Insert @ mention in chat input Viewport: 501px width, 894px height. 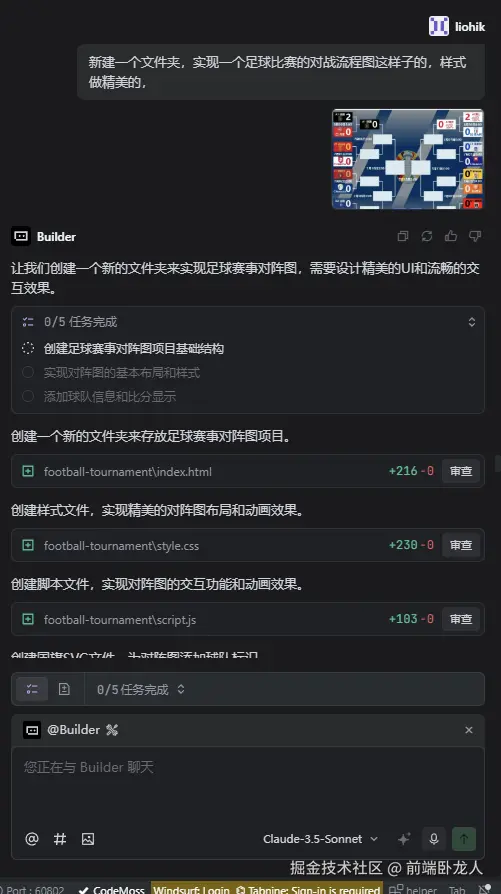click(x=32, y=839)
